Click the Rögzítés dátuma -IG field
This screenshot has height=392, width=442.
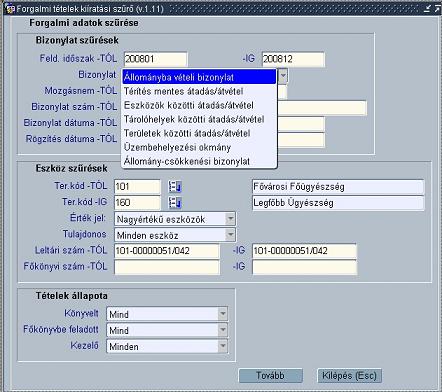[x=301, y=140]
